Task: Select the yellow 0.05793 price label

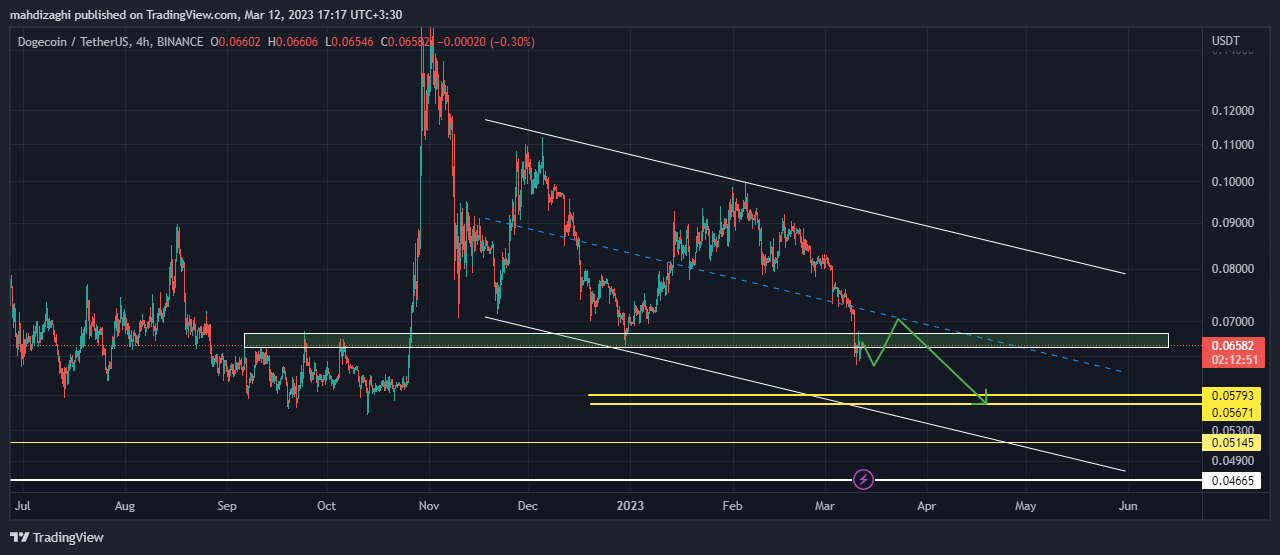Action: pos(1232,396)
